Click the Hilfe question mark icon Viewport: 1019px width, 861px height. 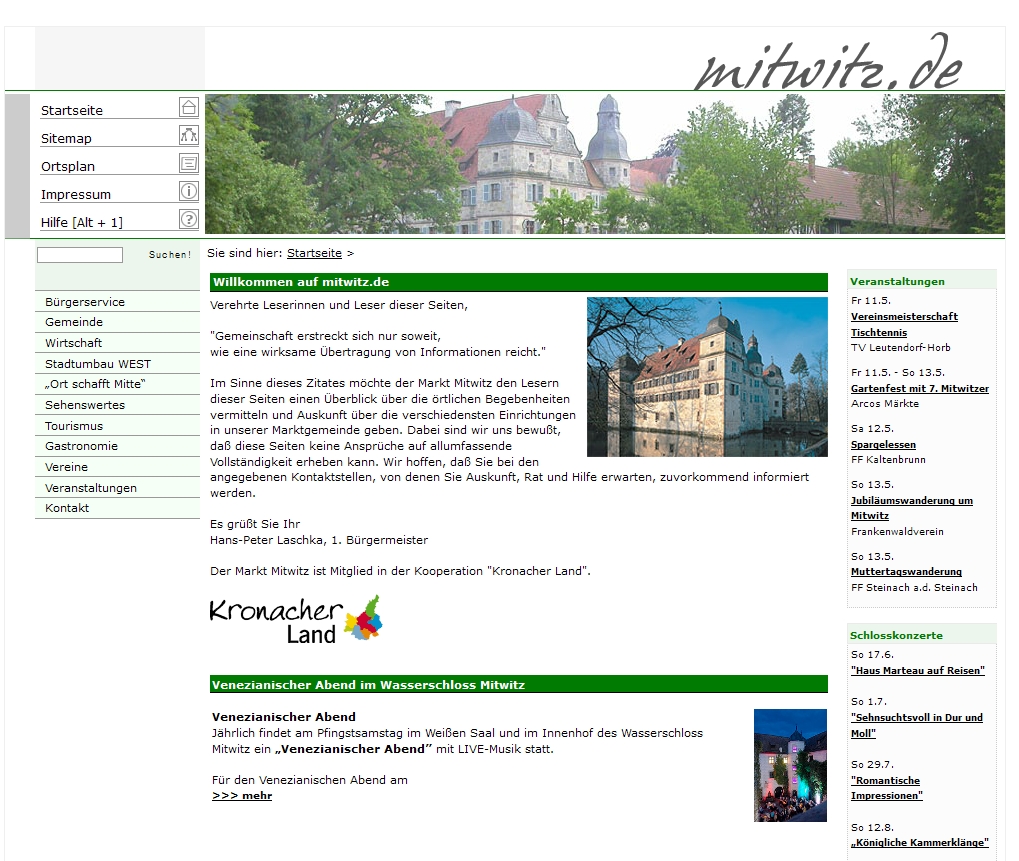188,219
